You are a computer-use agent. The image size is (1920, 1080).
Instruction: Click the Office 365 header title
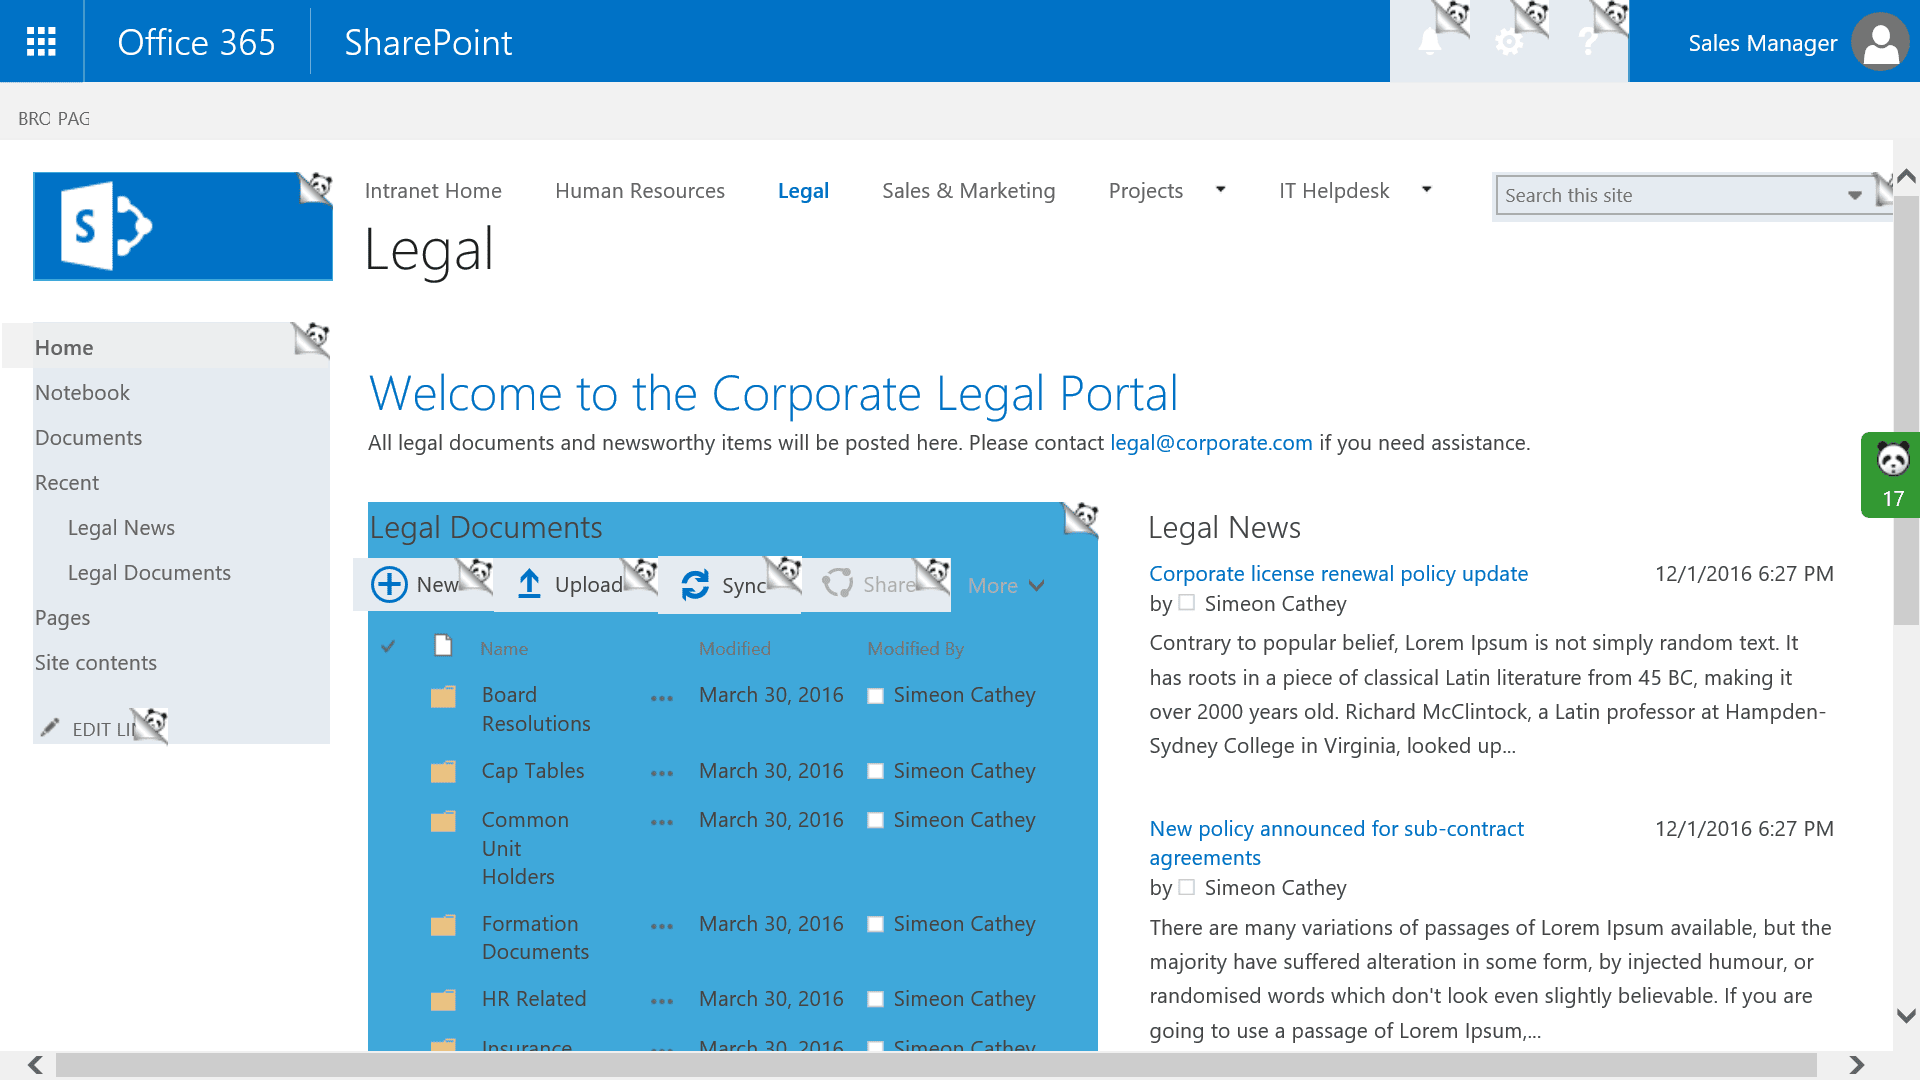point(196,42)
